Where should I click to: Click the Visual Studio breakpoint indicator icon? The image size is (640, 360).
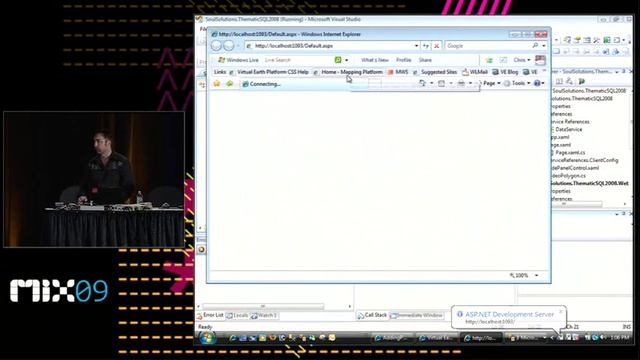click(201, 249)
